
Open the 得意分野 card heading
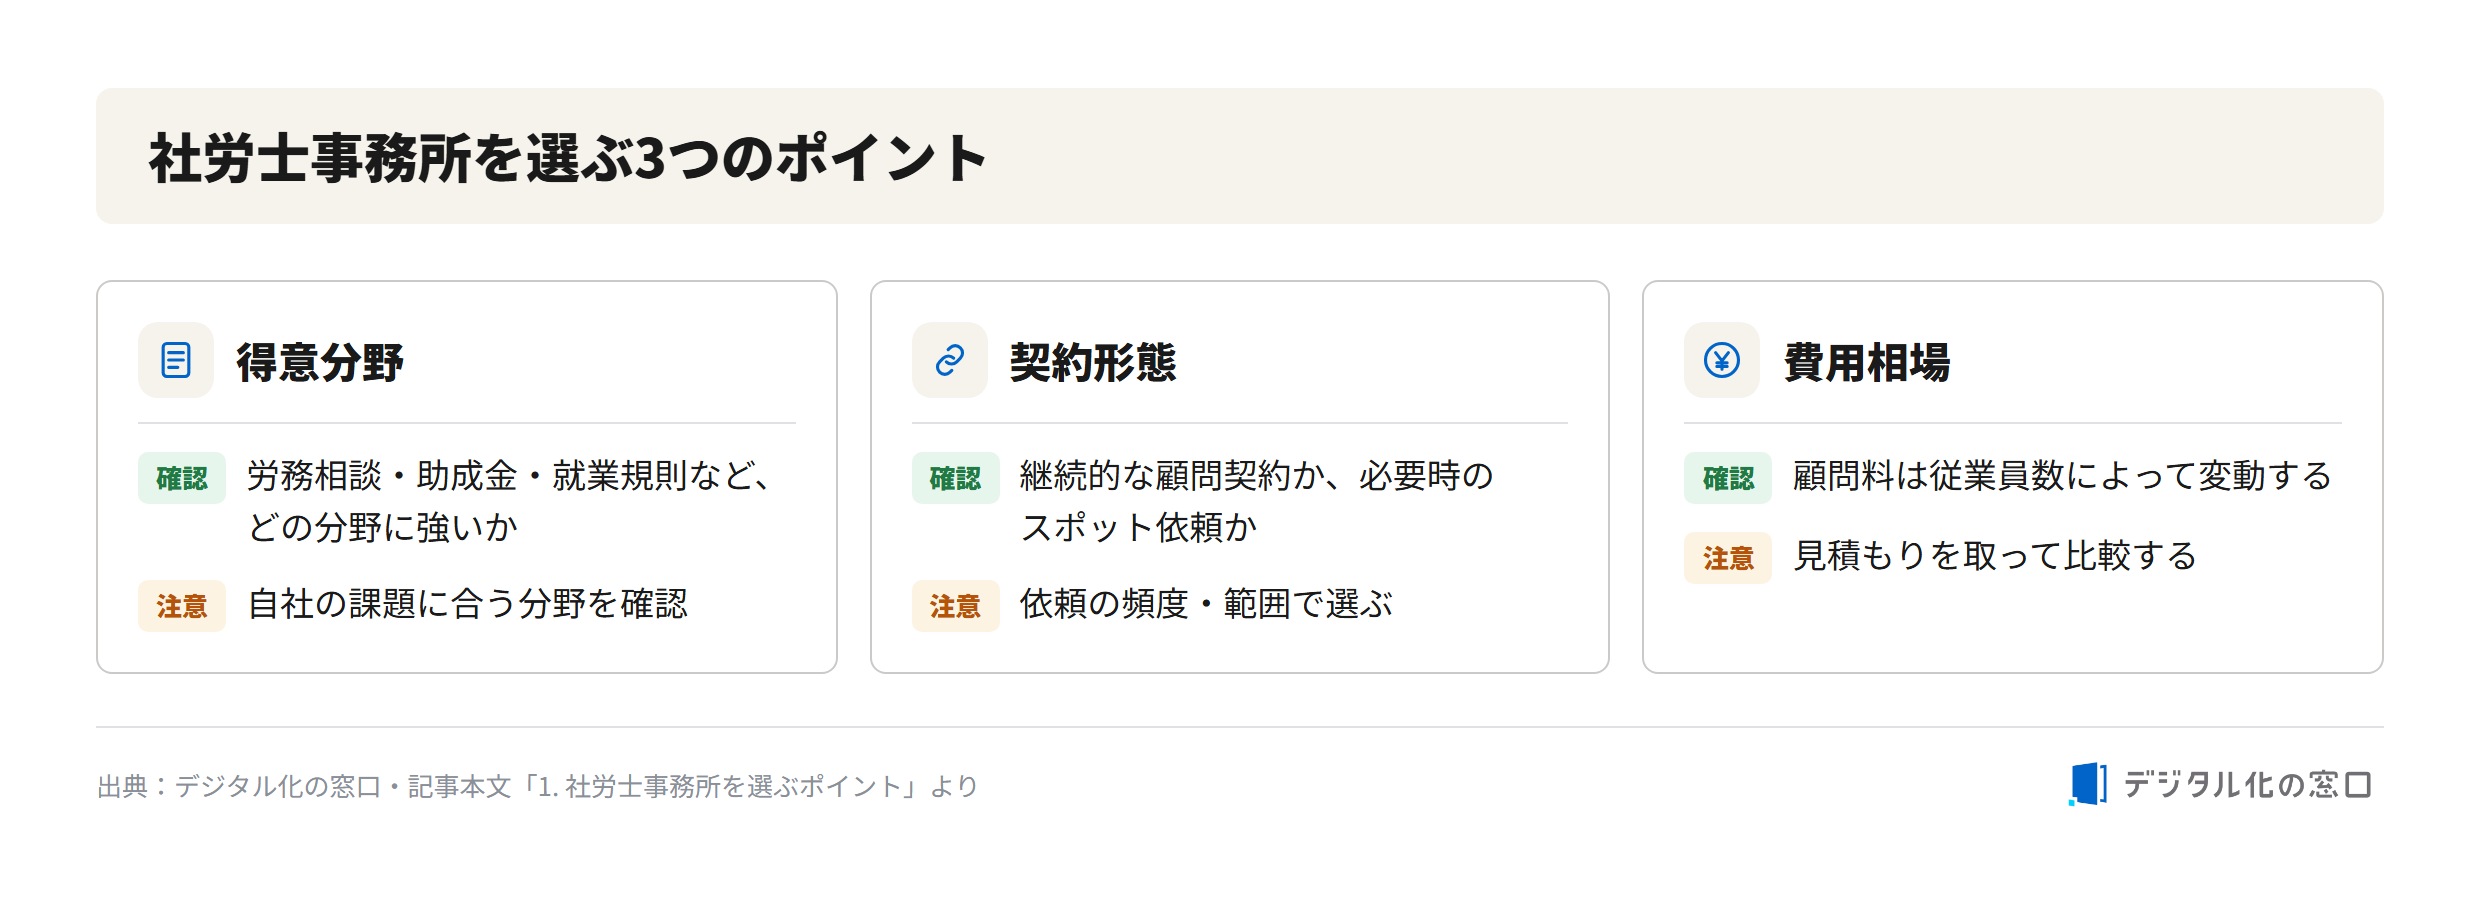320,362
